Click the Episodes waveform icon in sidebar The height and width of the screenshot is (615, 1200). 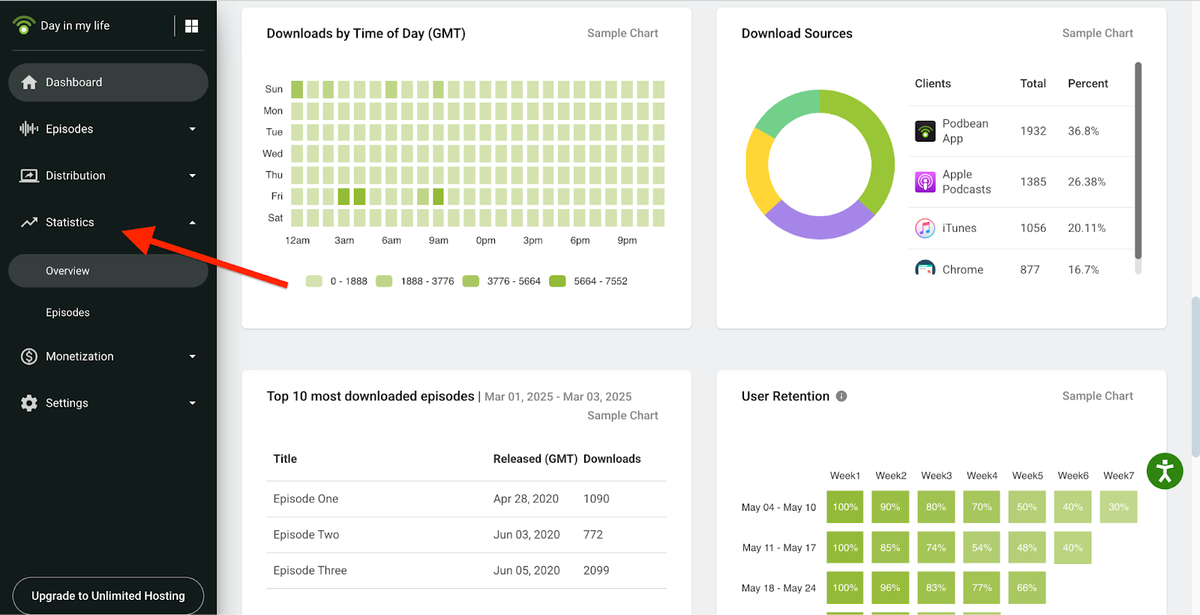30,128
